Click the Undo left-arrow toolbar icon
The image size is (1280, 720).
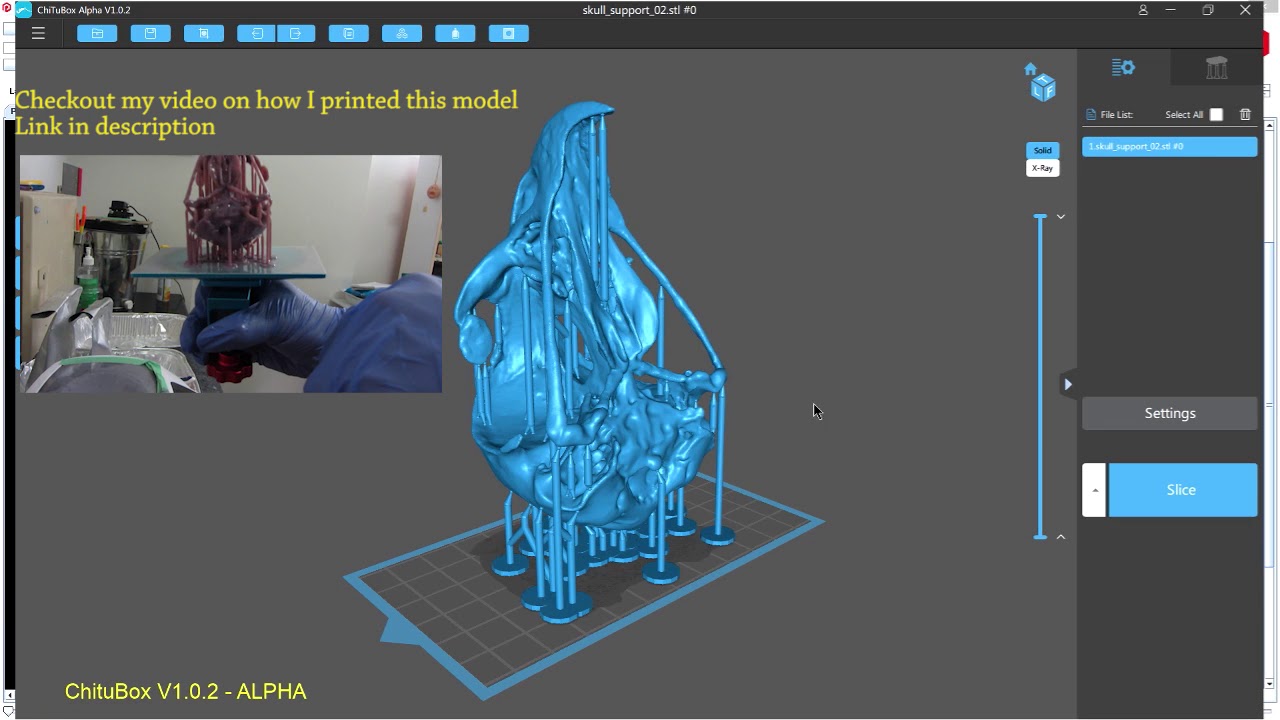[x=257, y=33]
